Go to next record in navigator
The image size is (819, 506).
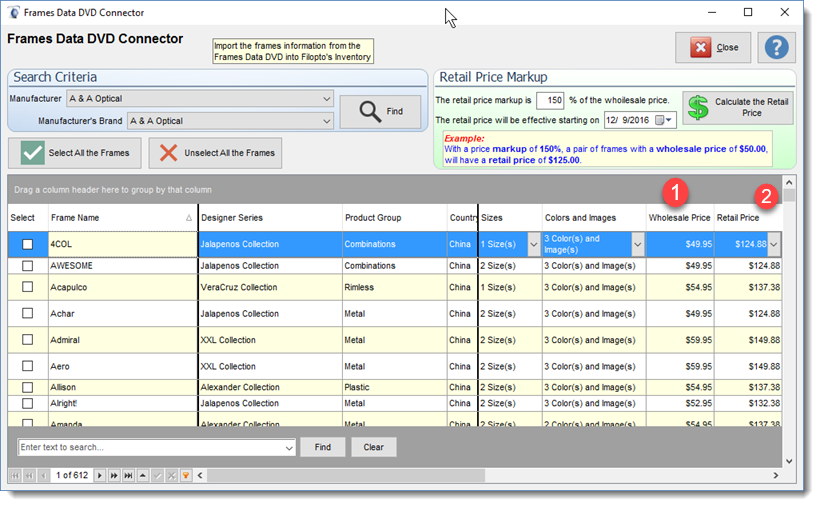click(99, 476)
